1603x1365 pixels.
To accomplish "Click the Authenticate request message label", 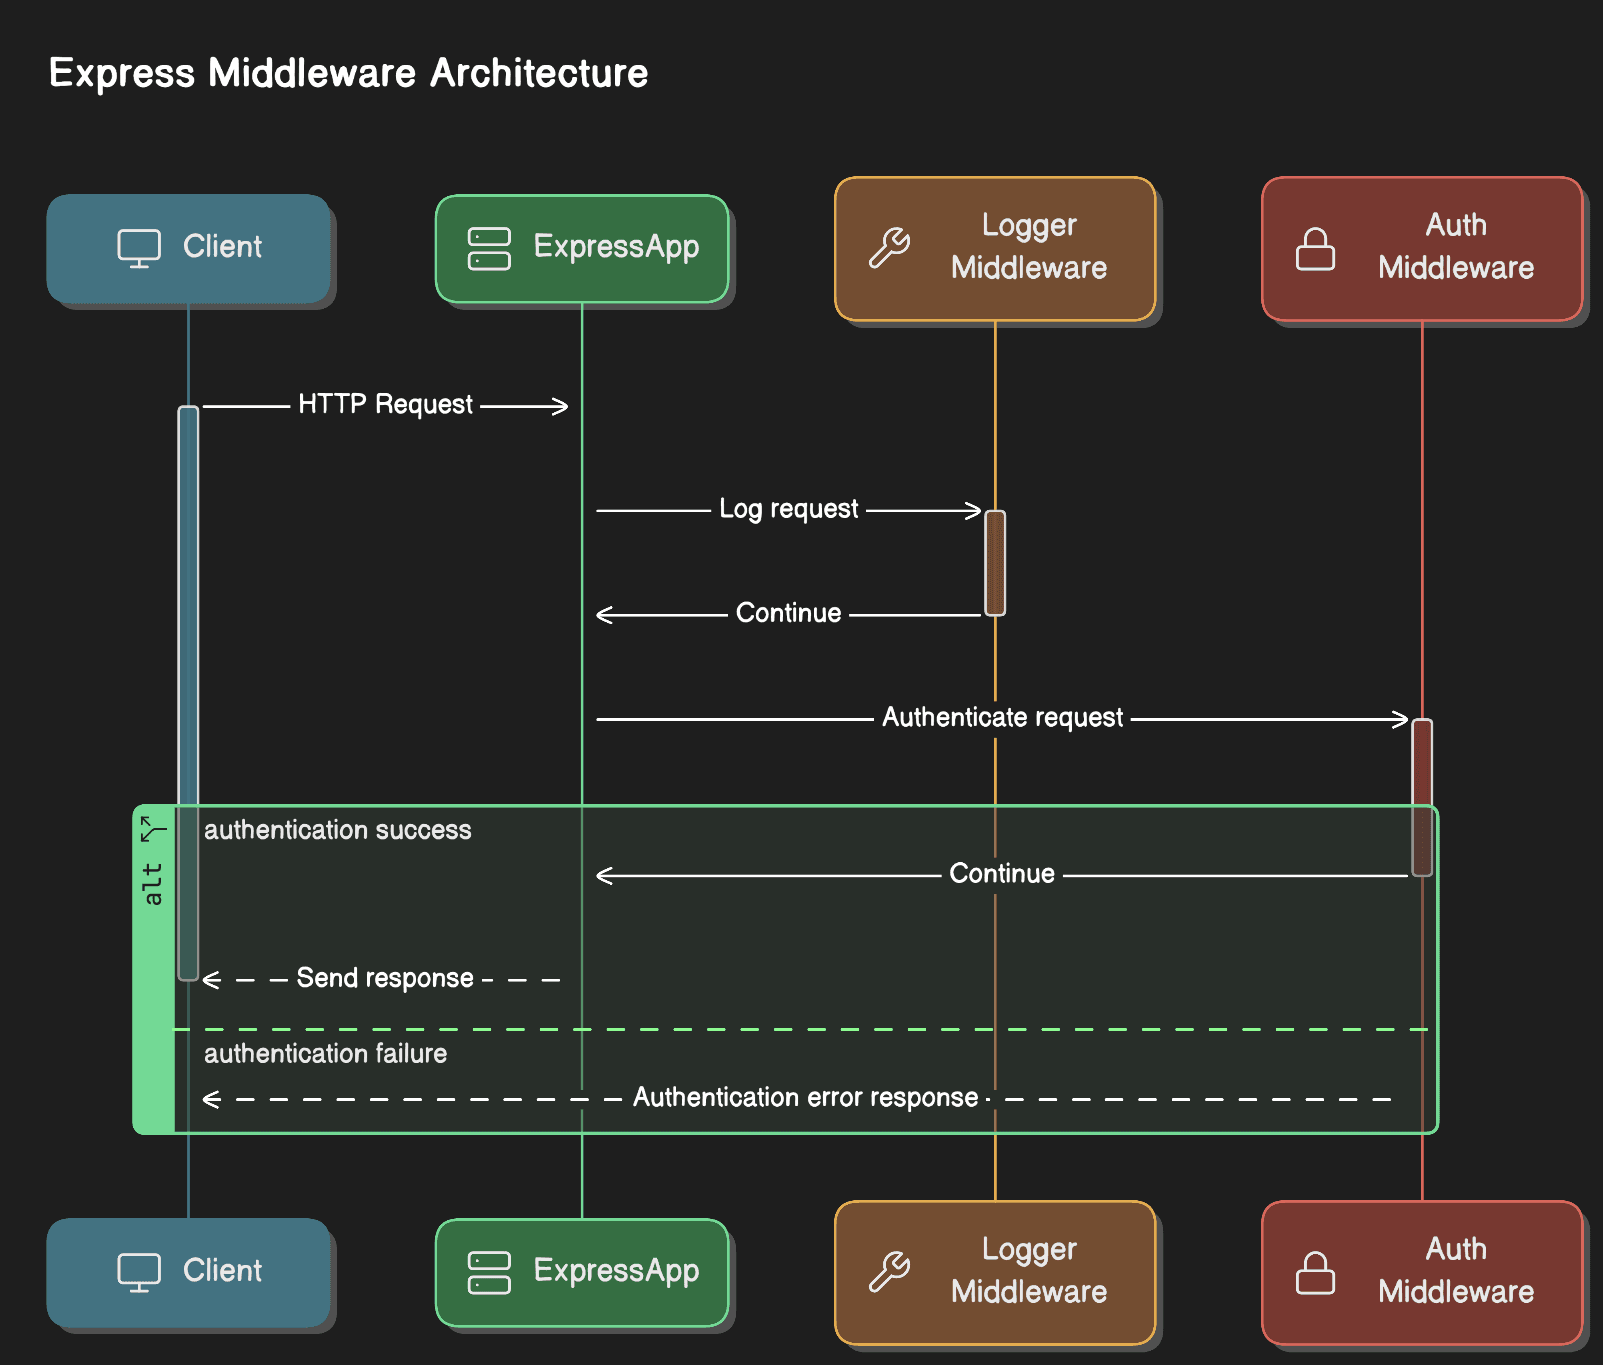I will (1002, 716).
